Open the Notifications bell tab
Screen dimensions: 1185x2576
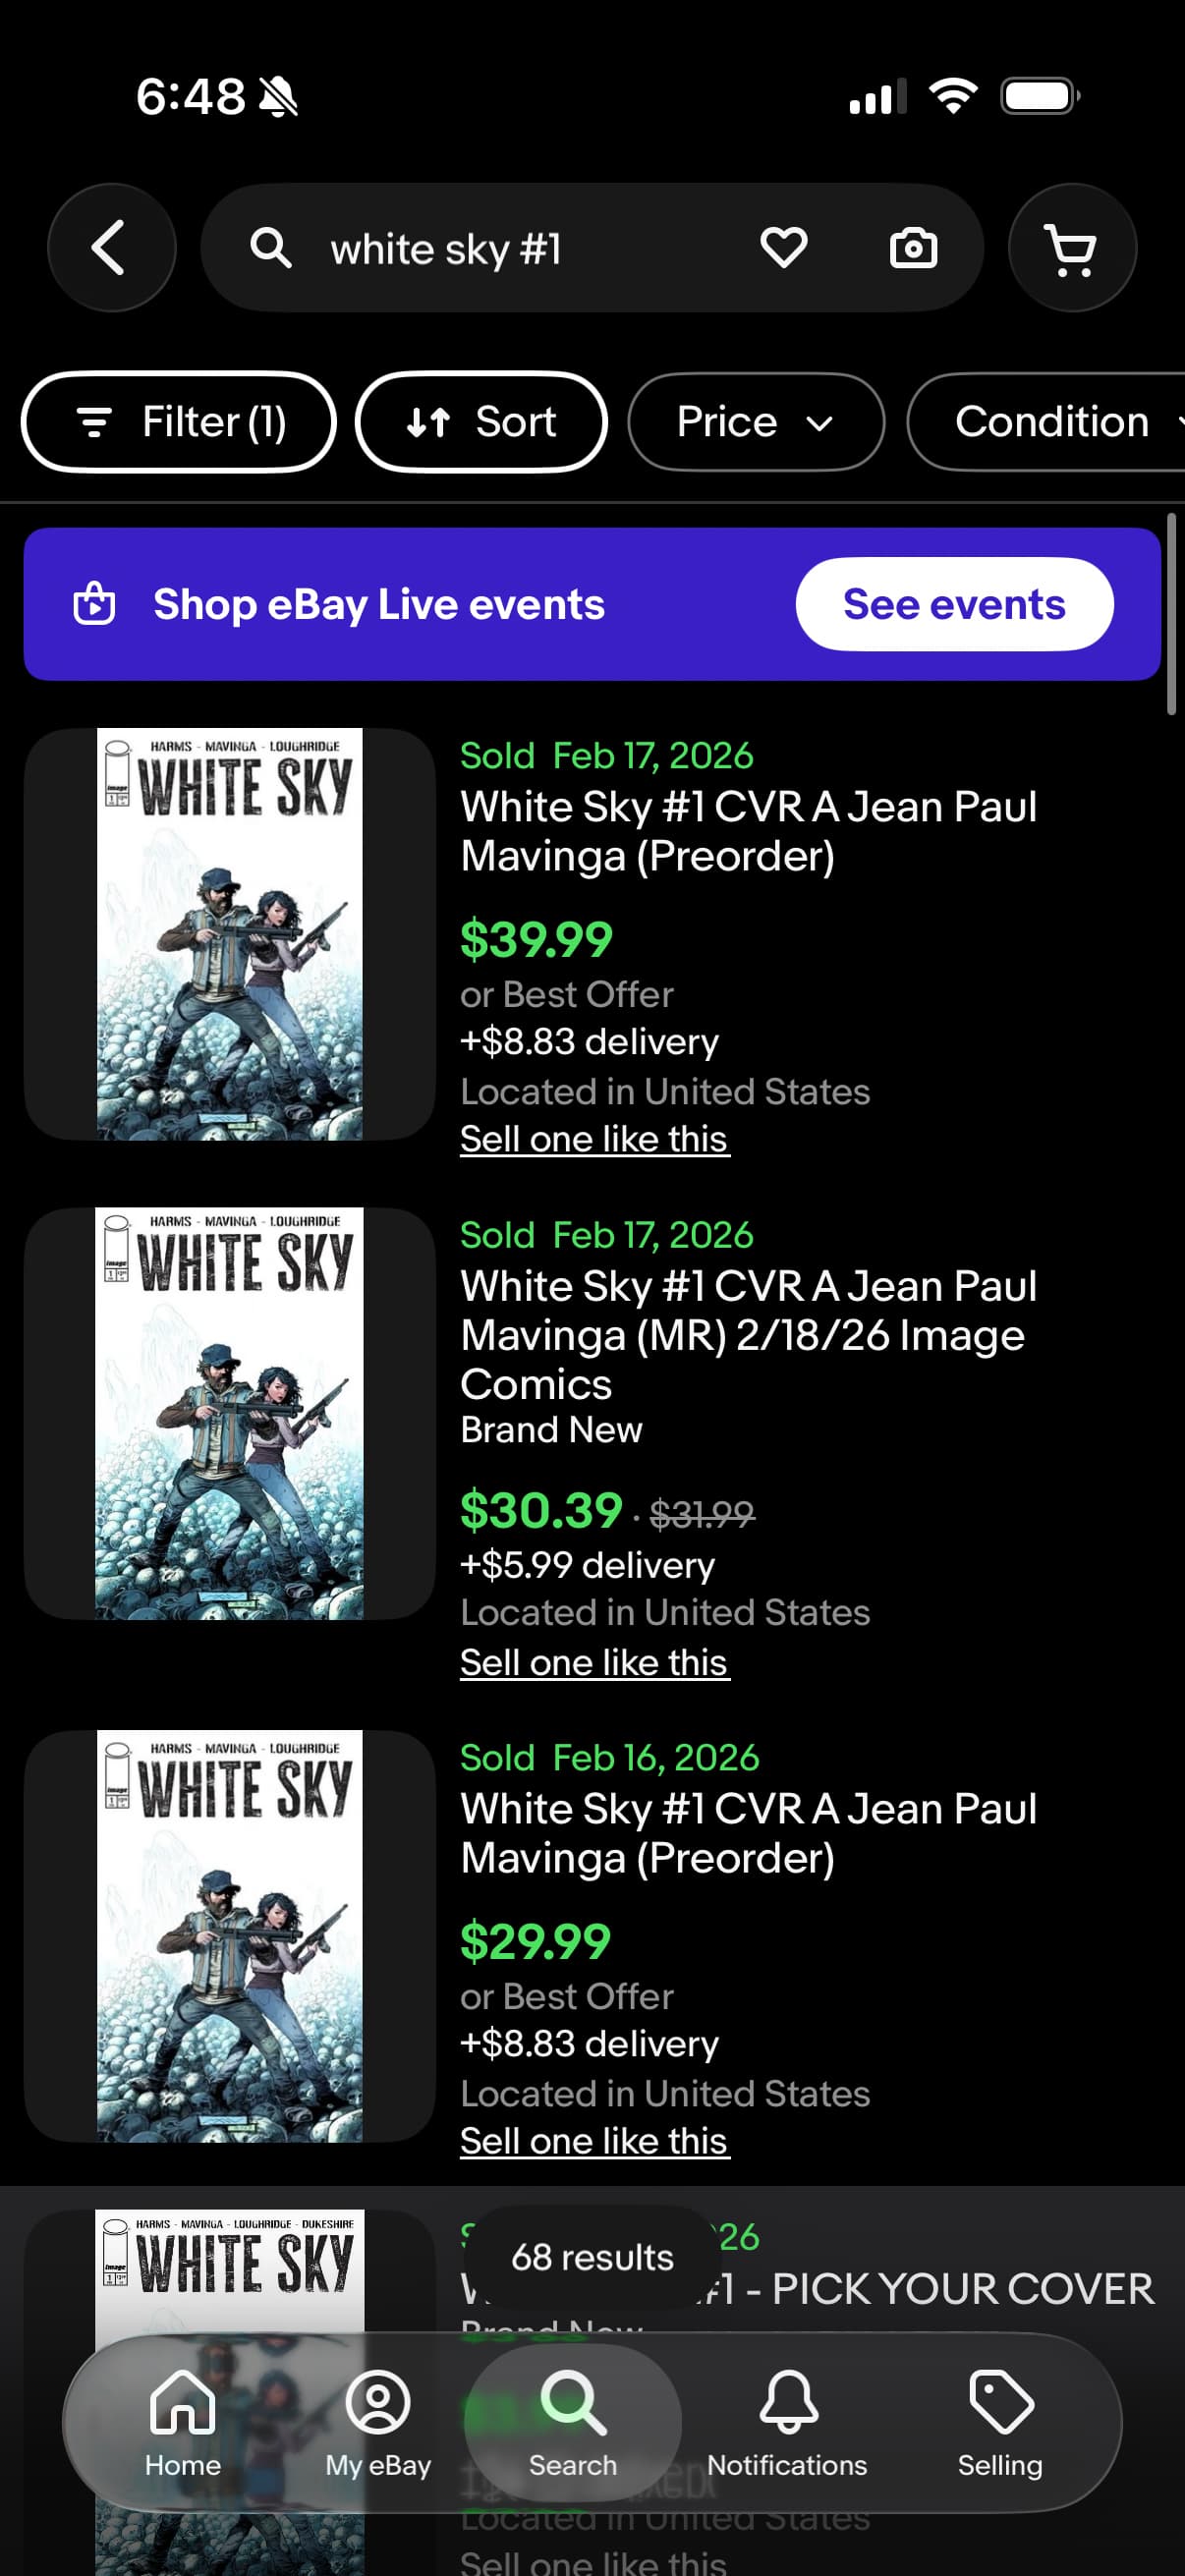[x=787, y=2421]
